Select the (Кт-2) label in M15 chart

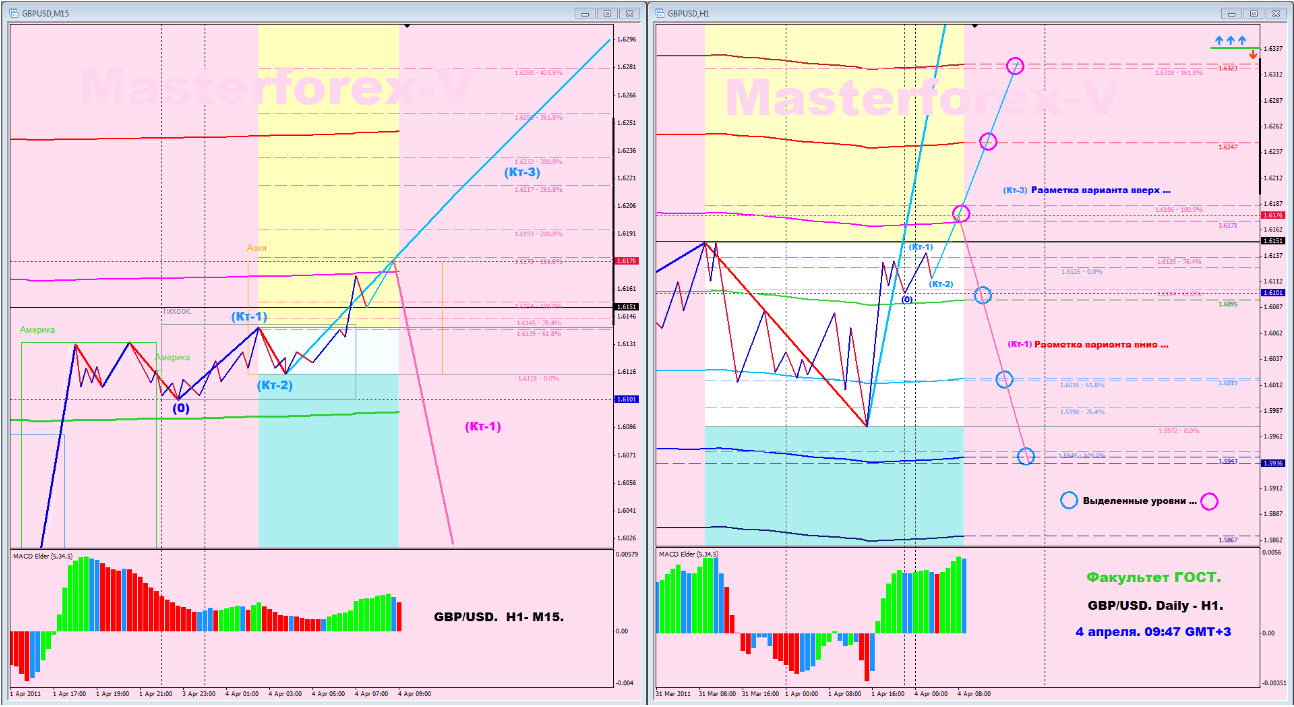coord(275,385)
